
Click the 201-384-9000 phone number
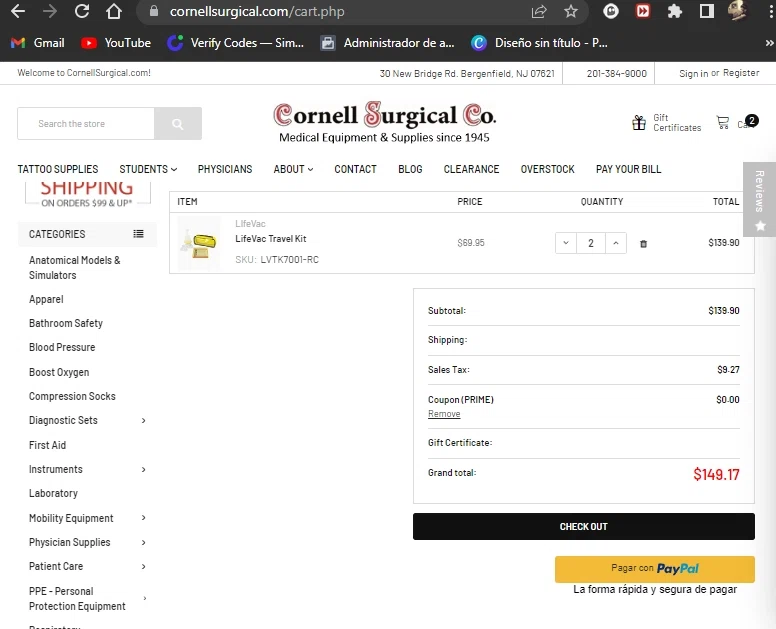[x=617, y=74]
